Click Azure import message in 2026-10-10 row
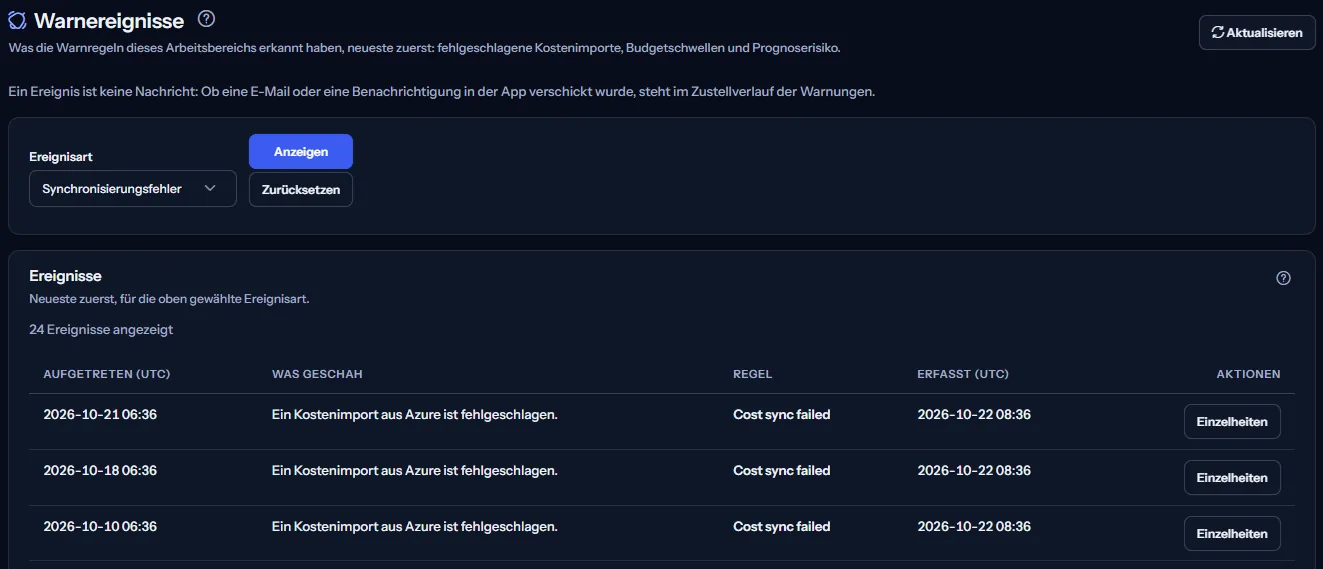Image resolution: width=1323 pixels, height=569 pixels. 415,526
